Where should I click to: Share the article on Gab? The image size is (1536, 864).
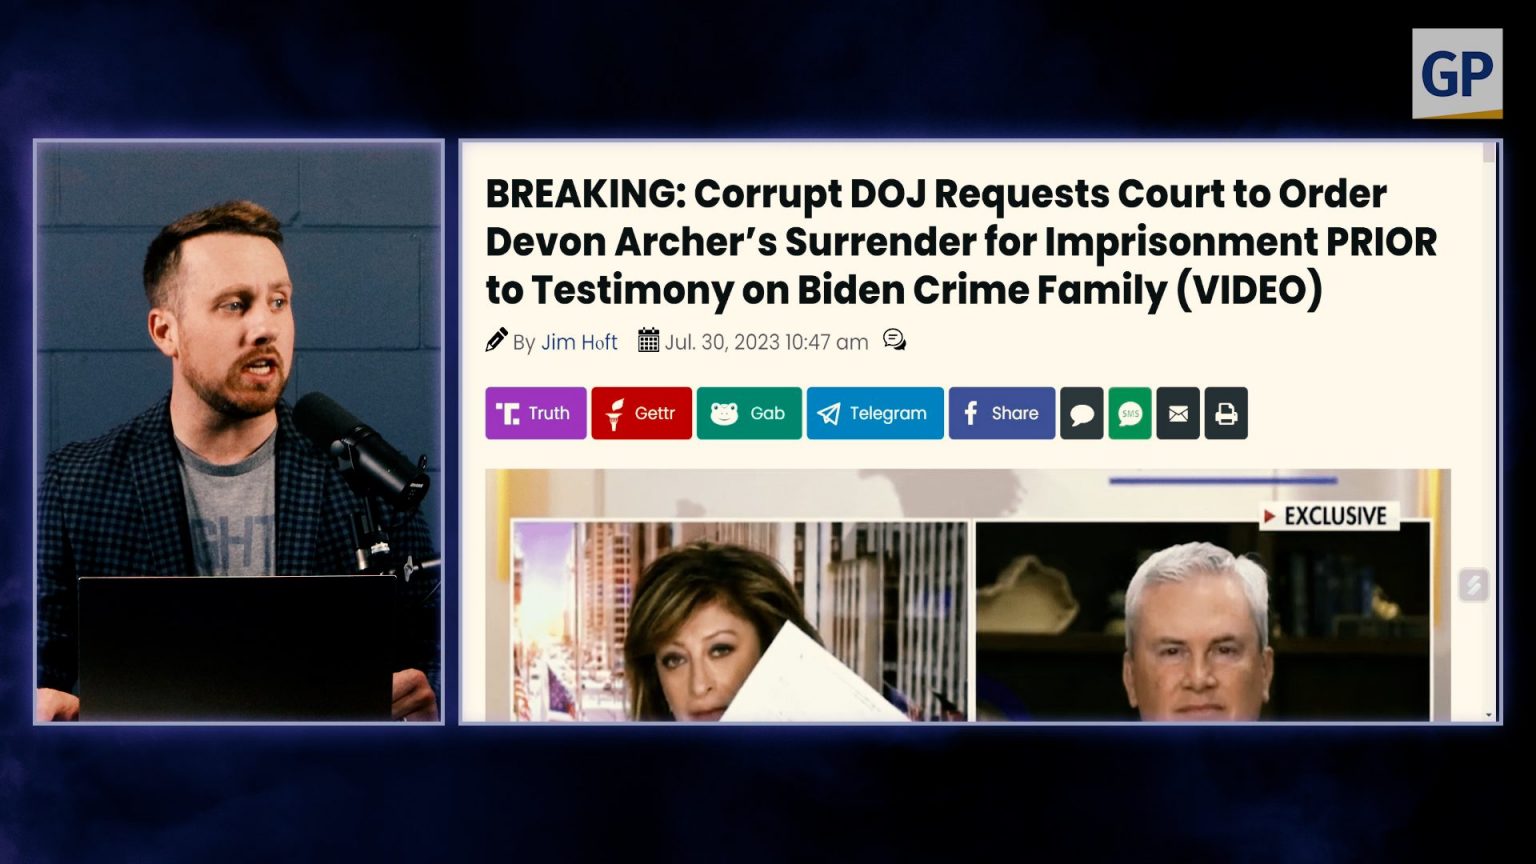pos(748,413)
